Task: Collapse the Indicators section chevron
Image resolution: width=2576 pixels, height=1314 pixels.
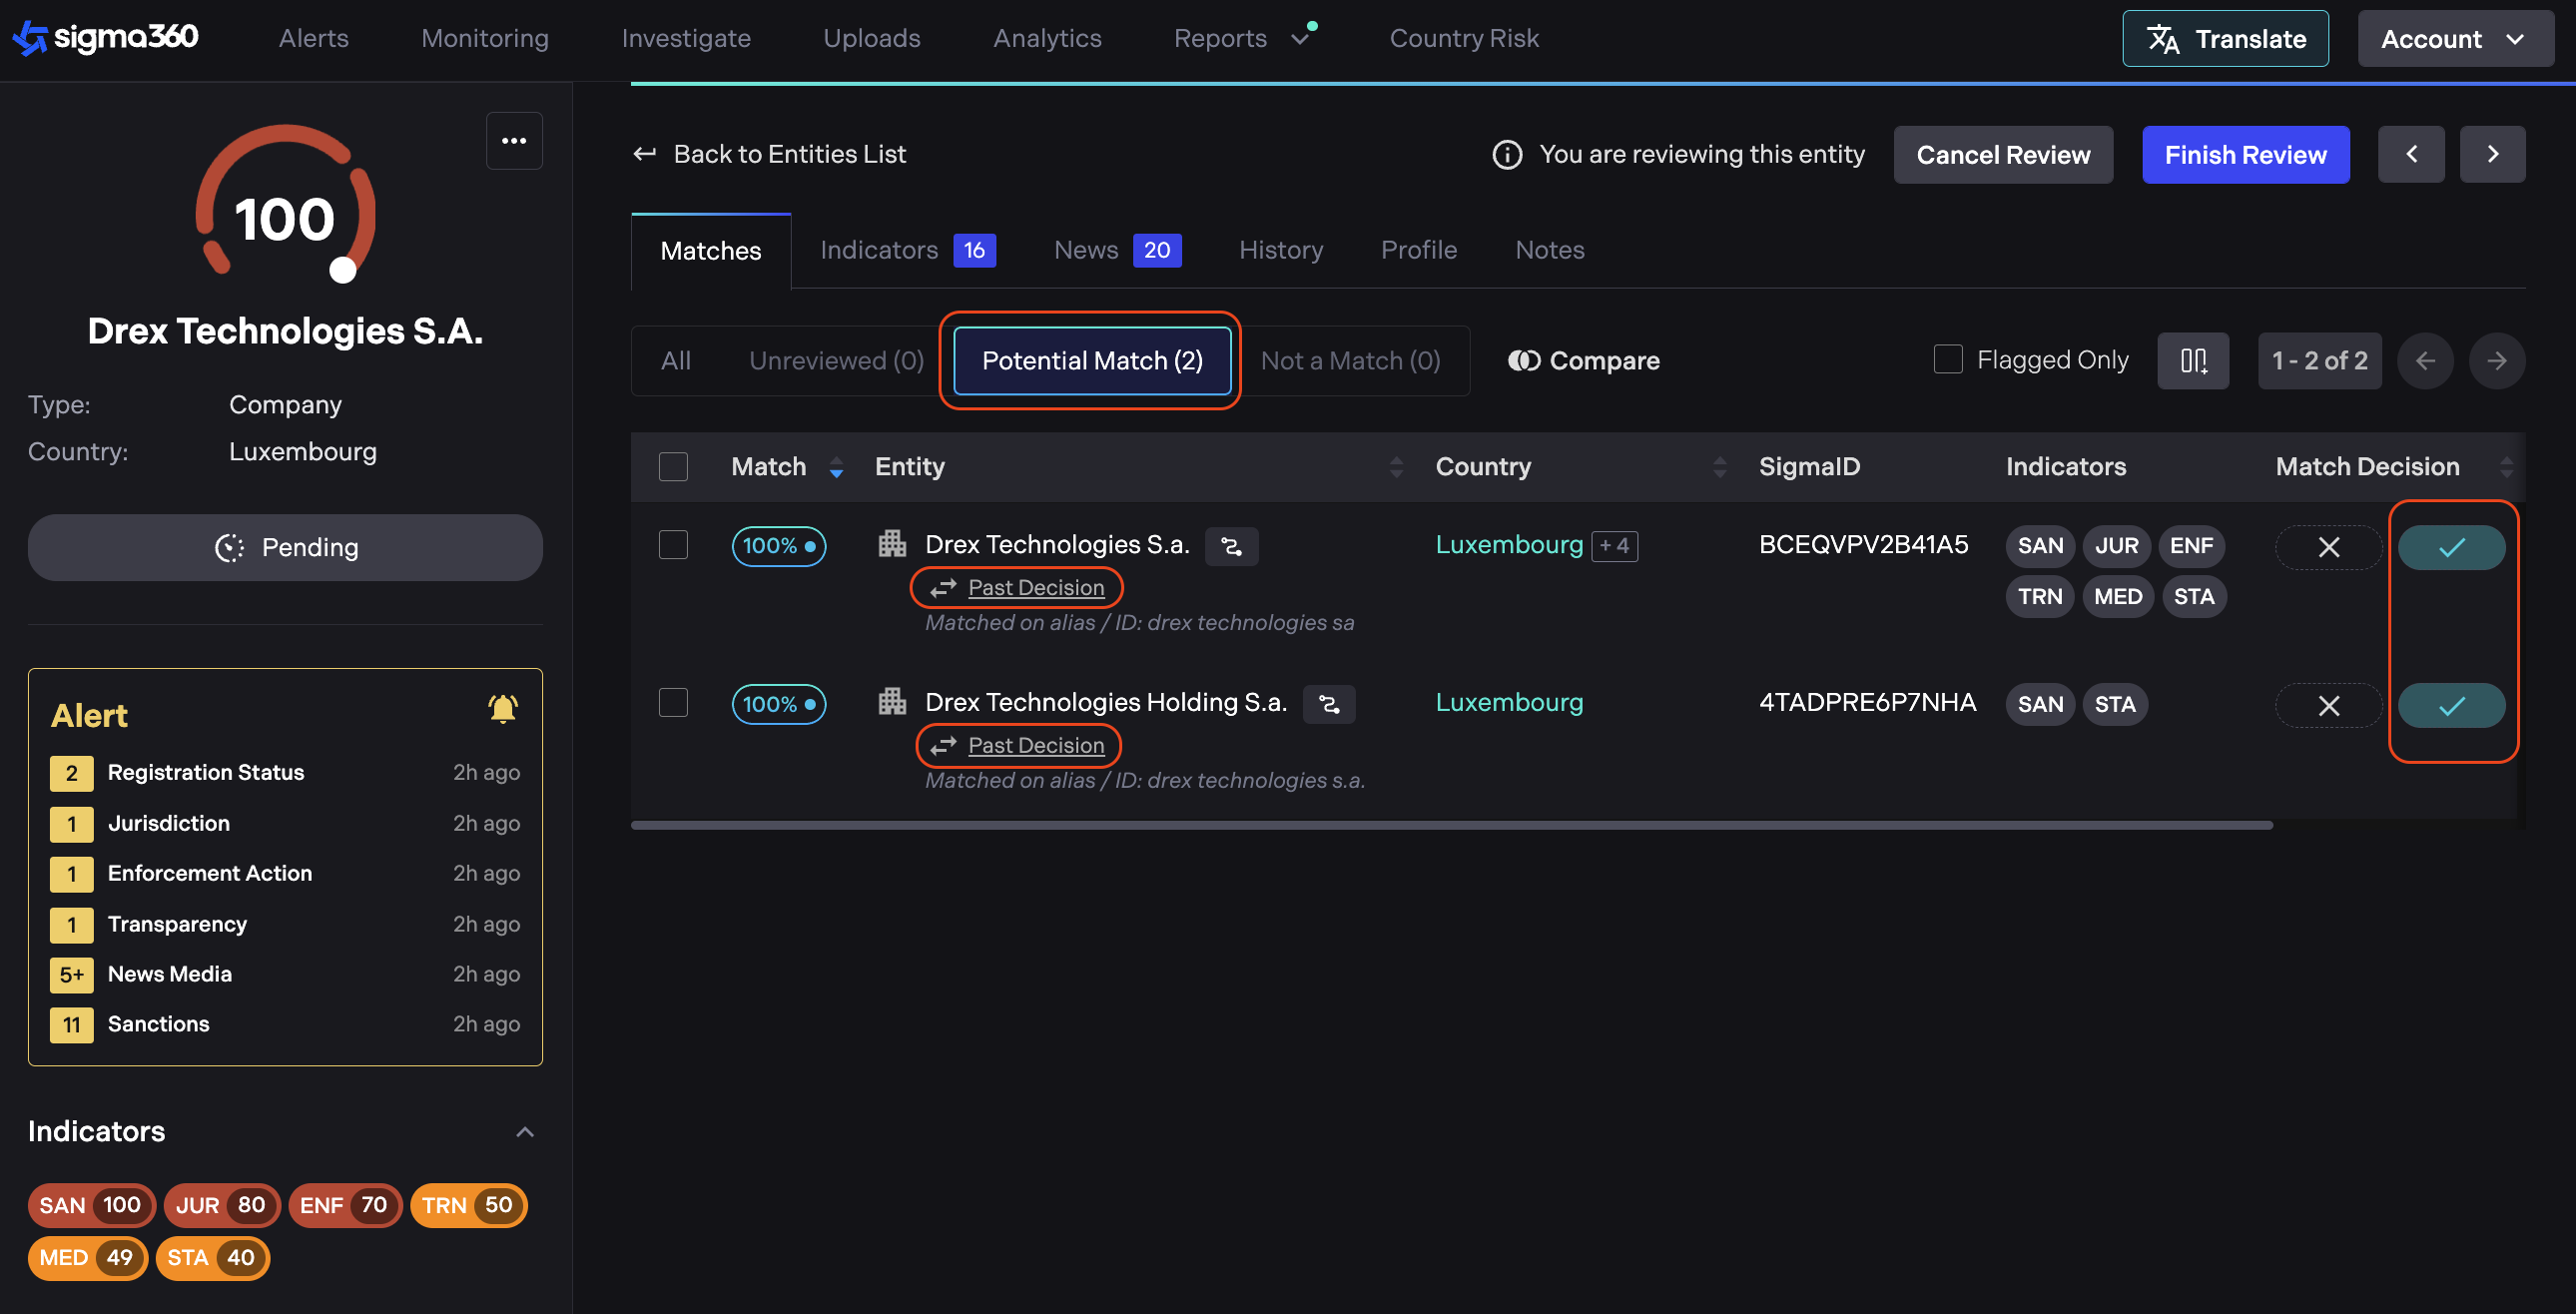Action: tap(524, 1132)
